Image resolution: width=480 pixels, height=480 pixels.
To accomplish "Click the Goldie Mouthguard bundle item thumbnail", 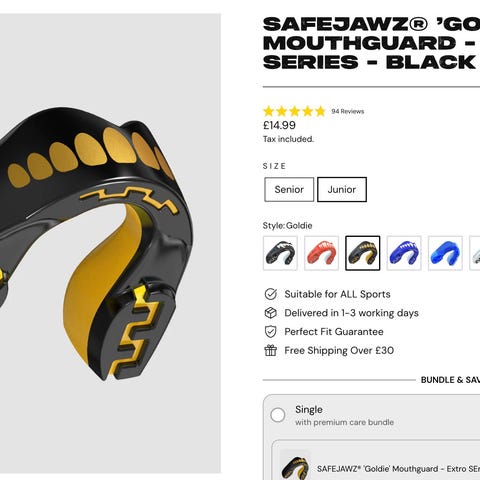I will pyautogui.click(x=295, y=465).
